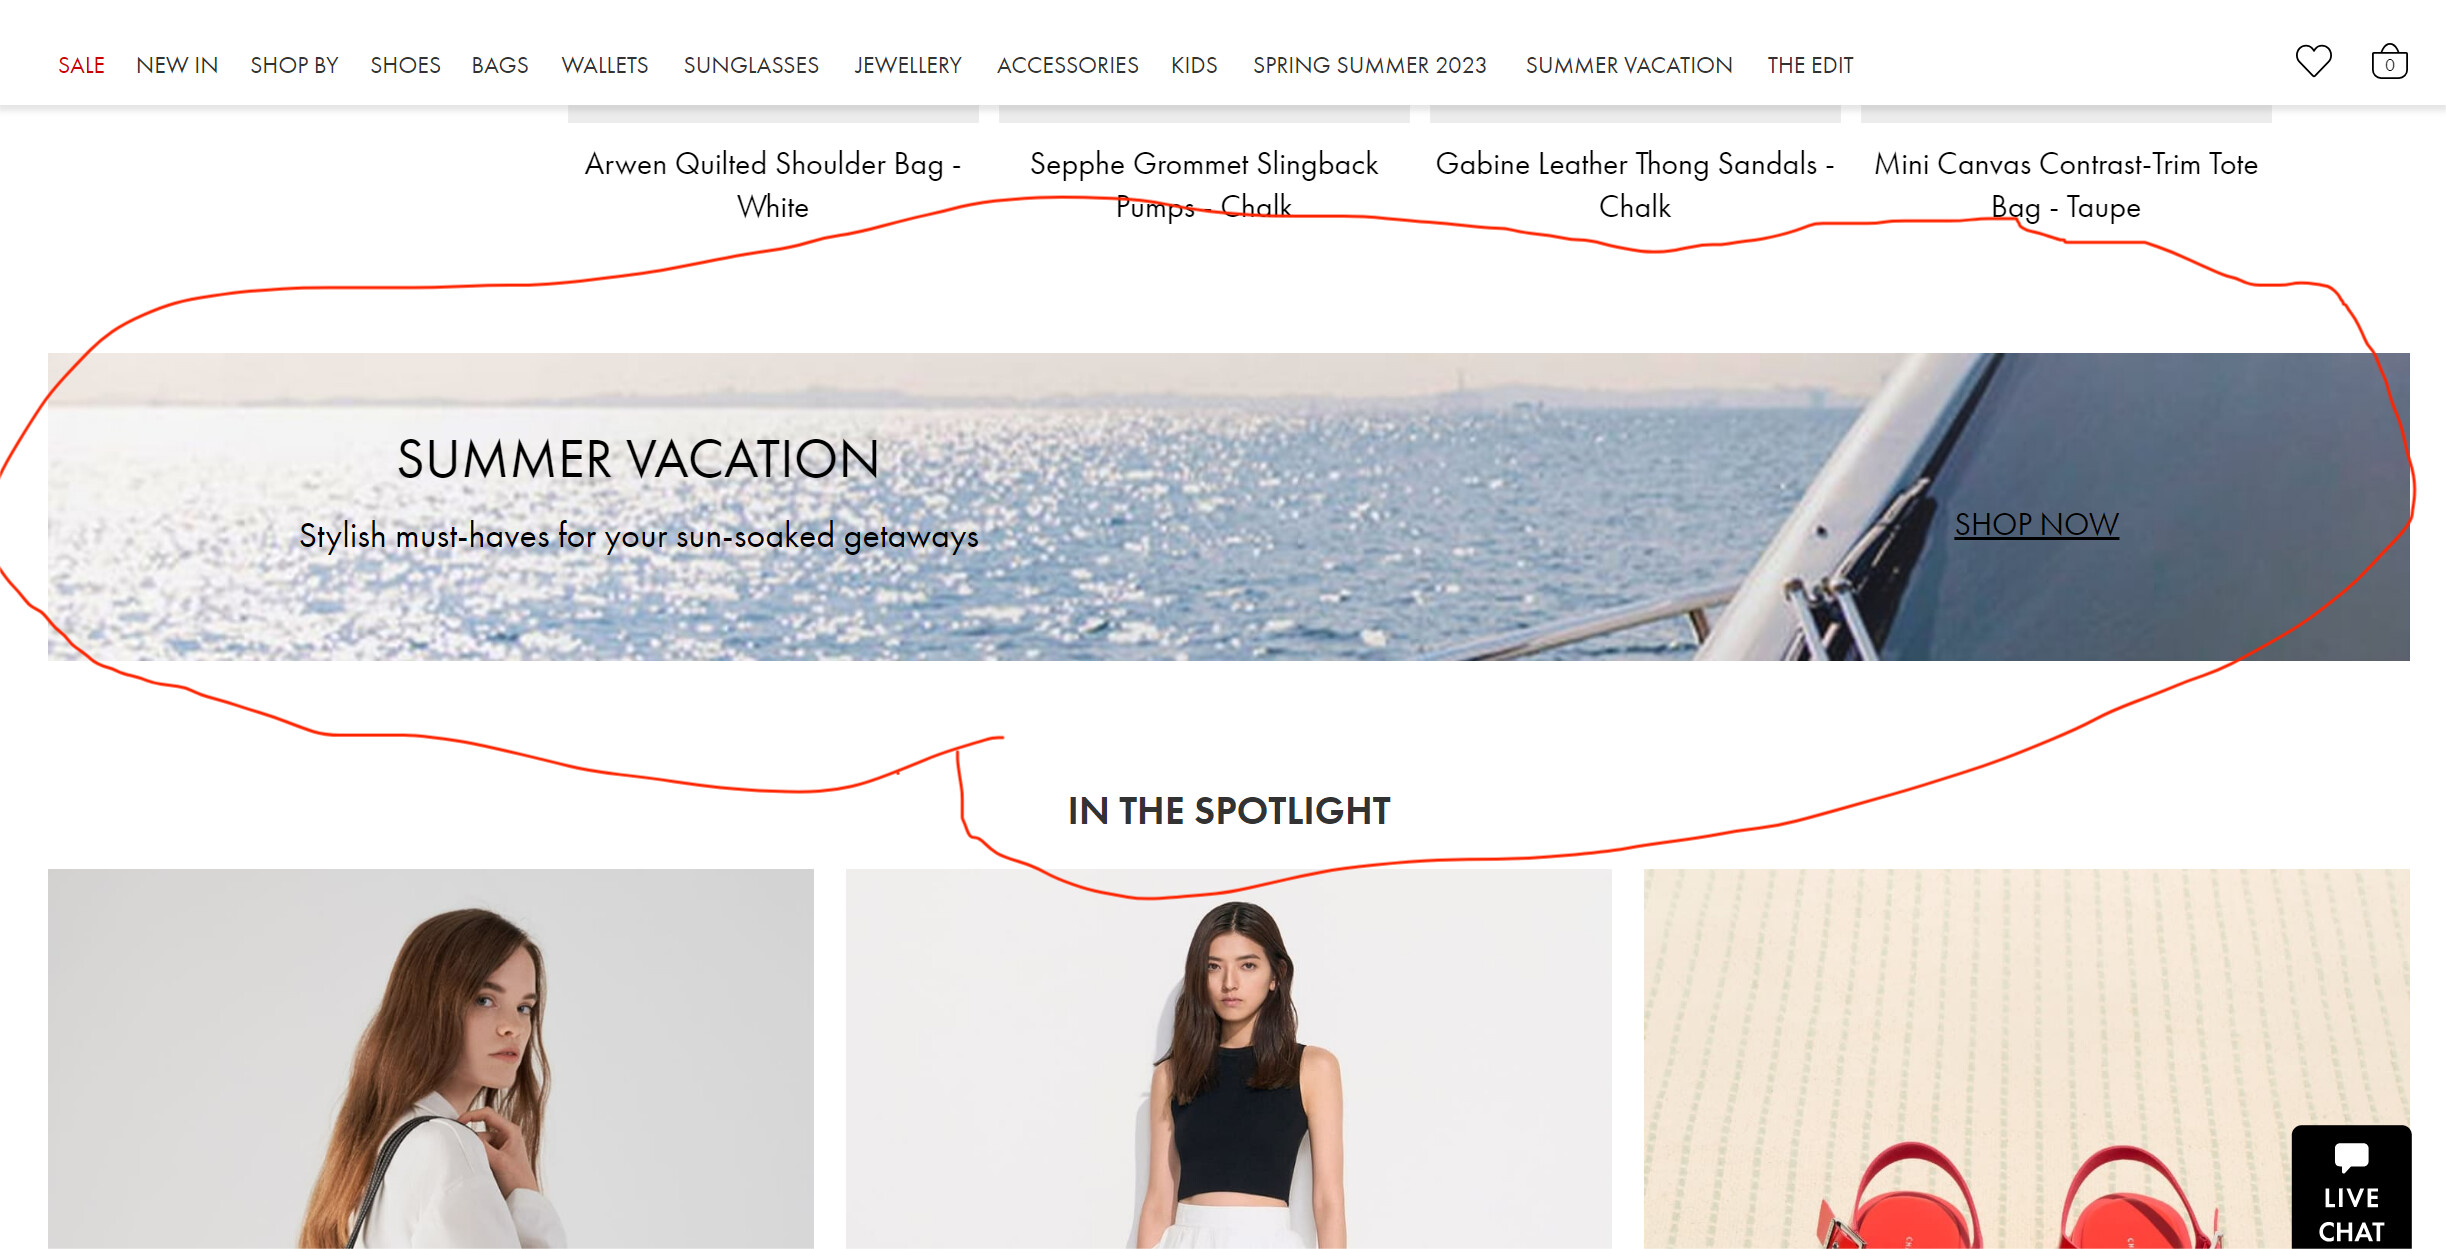
Task: Go to the WALLETS category
Action: click(x=605, y=65)
